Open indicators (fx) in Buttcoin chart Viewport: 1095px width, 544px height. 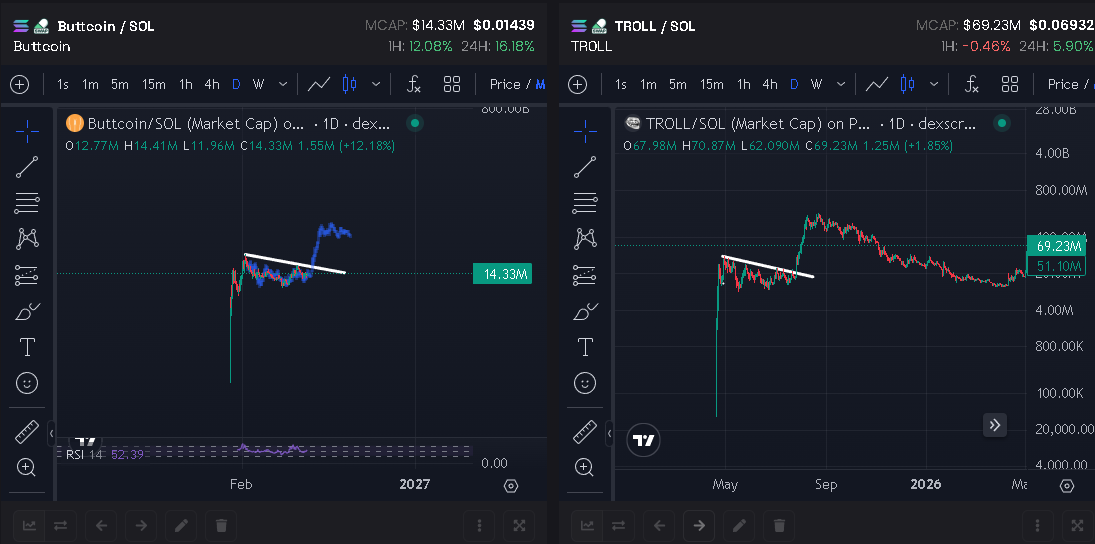tap(413, 84)
